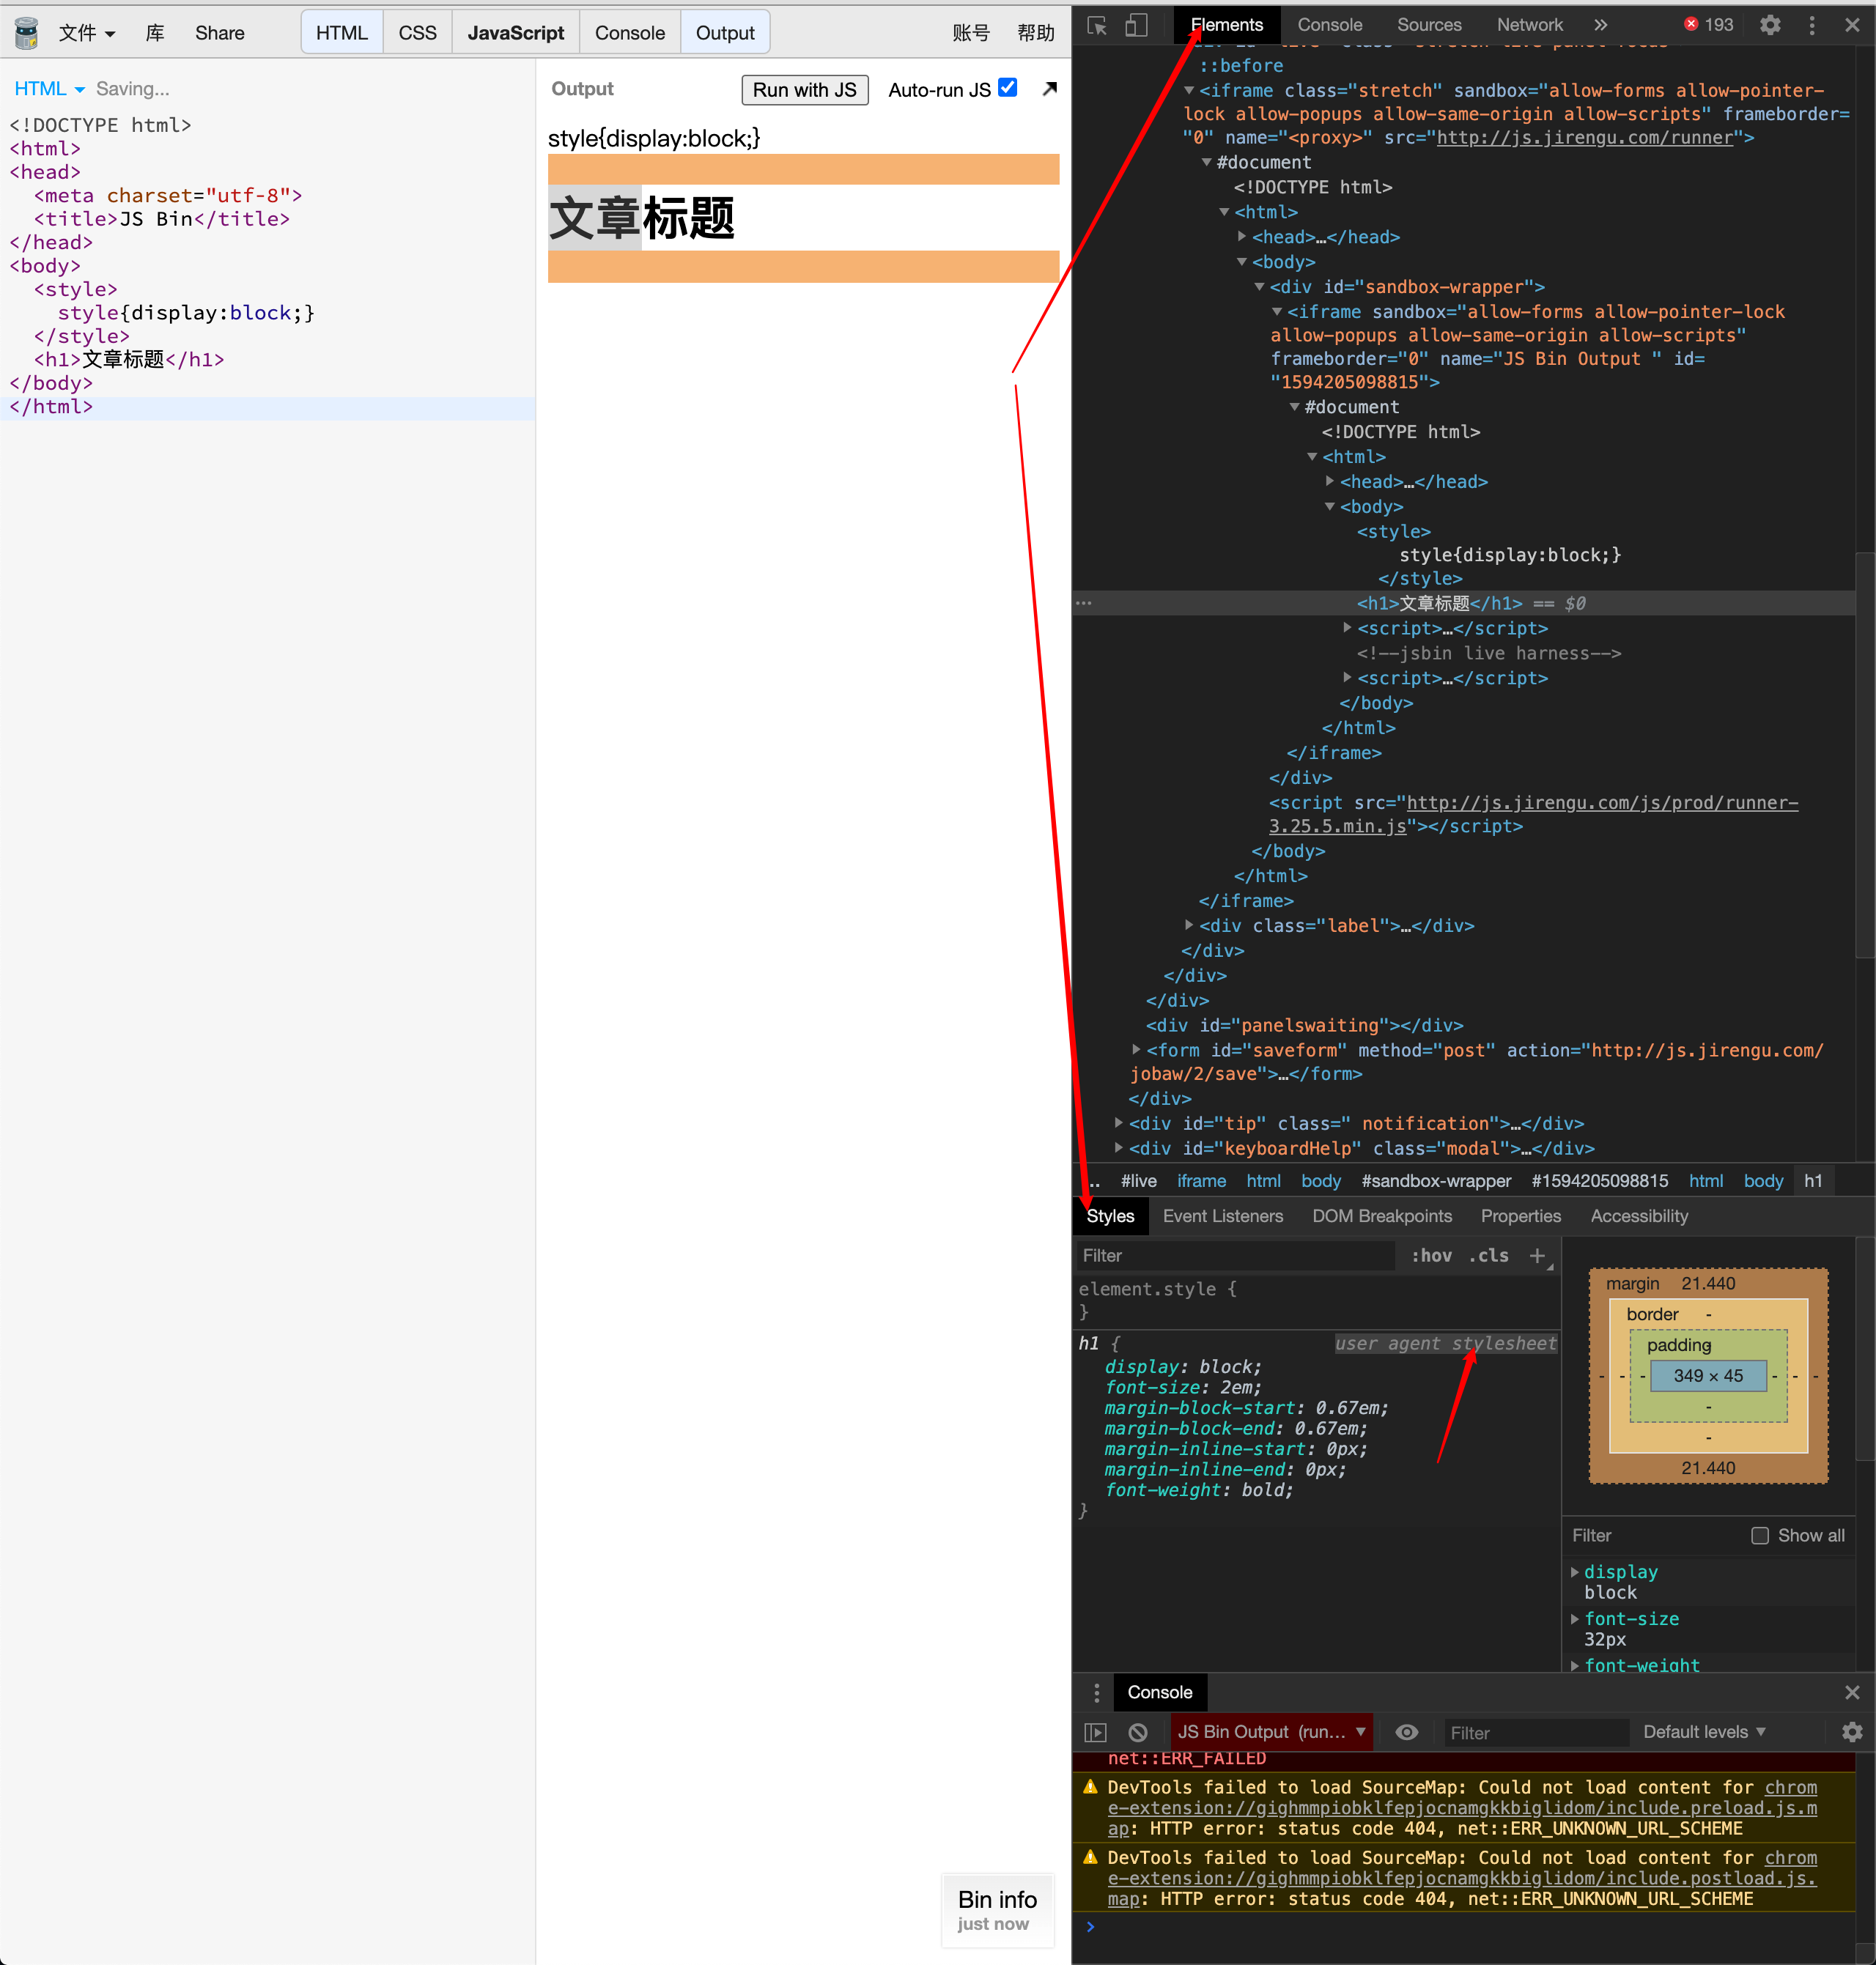This screenshot has height=1965, width=1876.
Task: Click the Run with JS button
Action: 805,89
